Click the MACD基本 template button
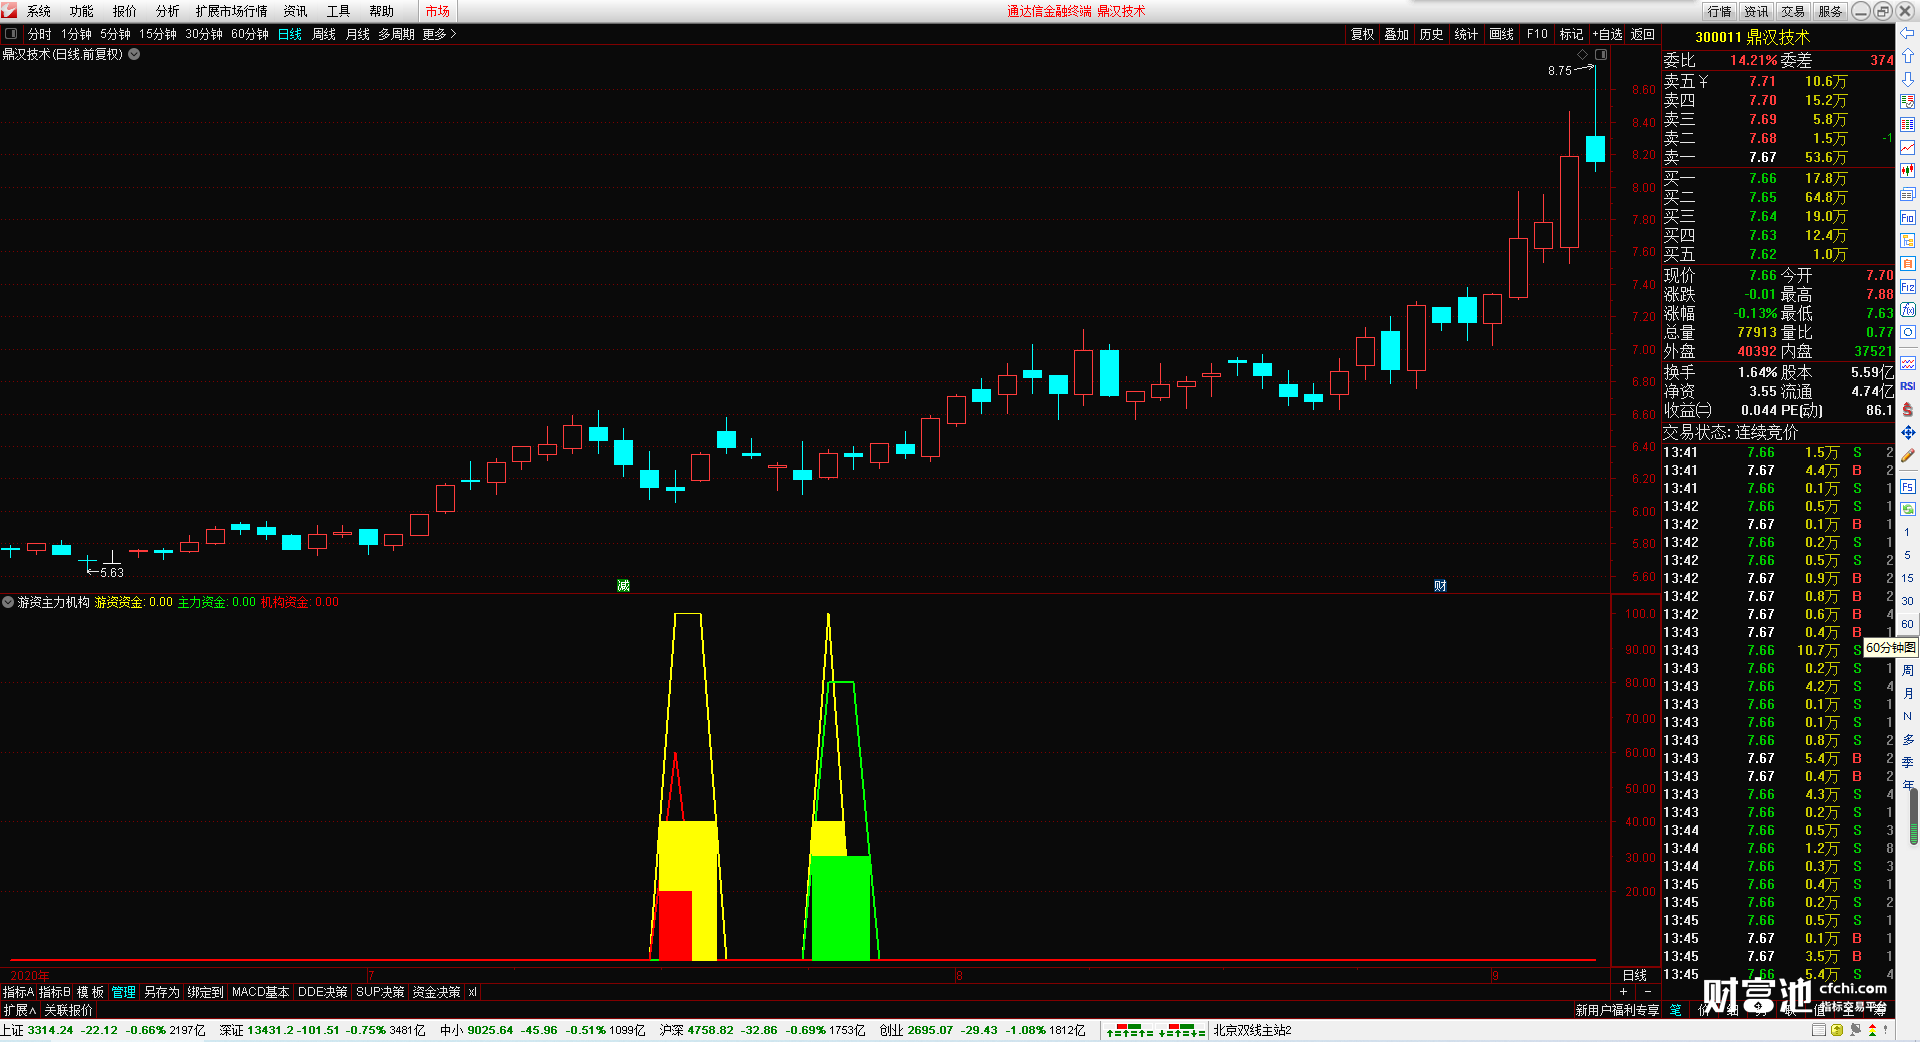 pos(260,992)
